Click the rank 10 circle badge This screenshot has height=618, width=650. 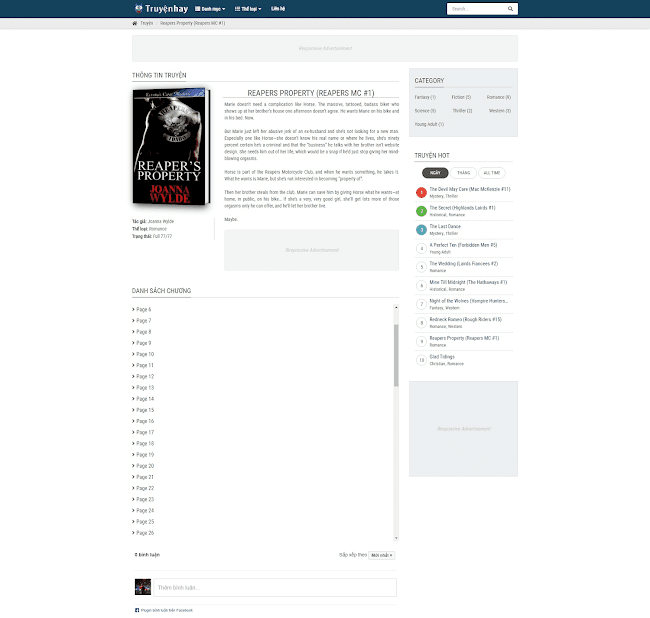click(421, 360)
